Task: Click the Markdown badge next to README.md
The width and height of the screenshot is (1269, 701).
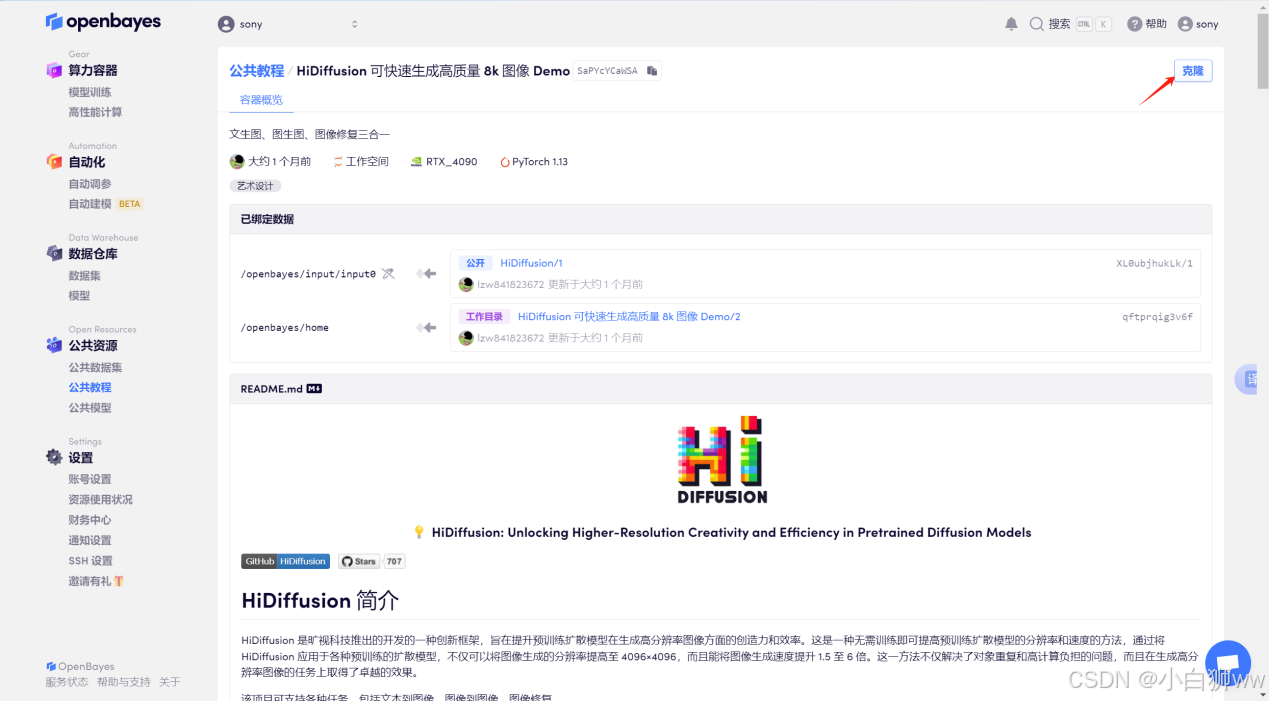Action: point(314,389)
